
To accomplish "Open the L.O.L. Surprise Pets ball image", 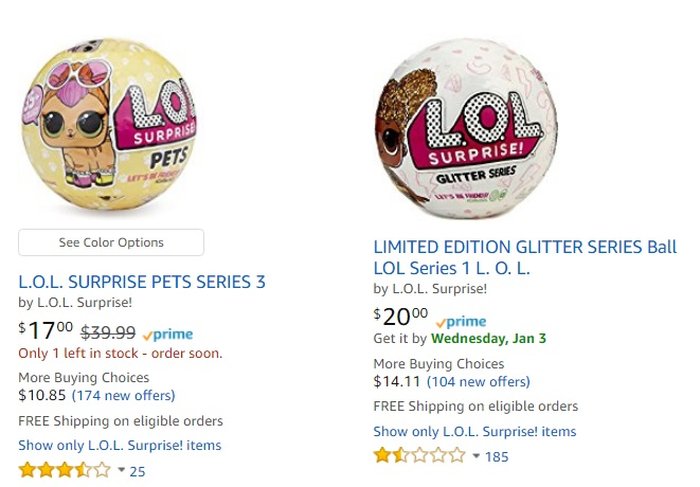I will [x=110, y=124].
